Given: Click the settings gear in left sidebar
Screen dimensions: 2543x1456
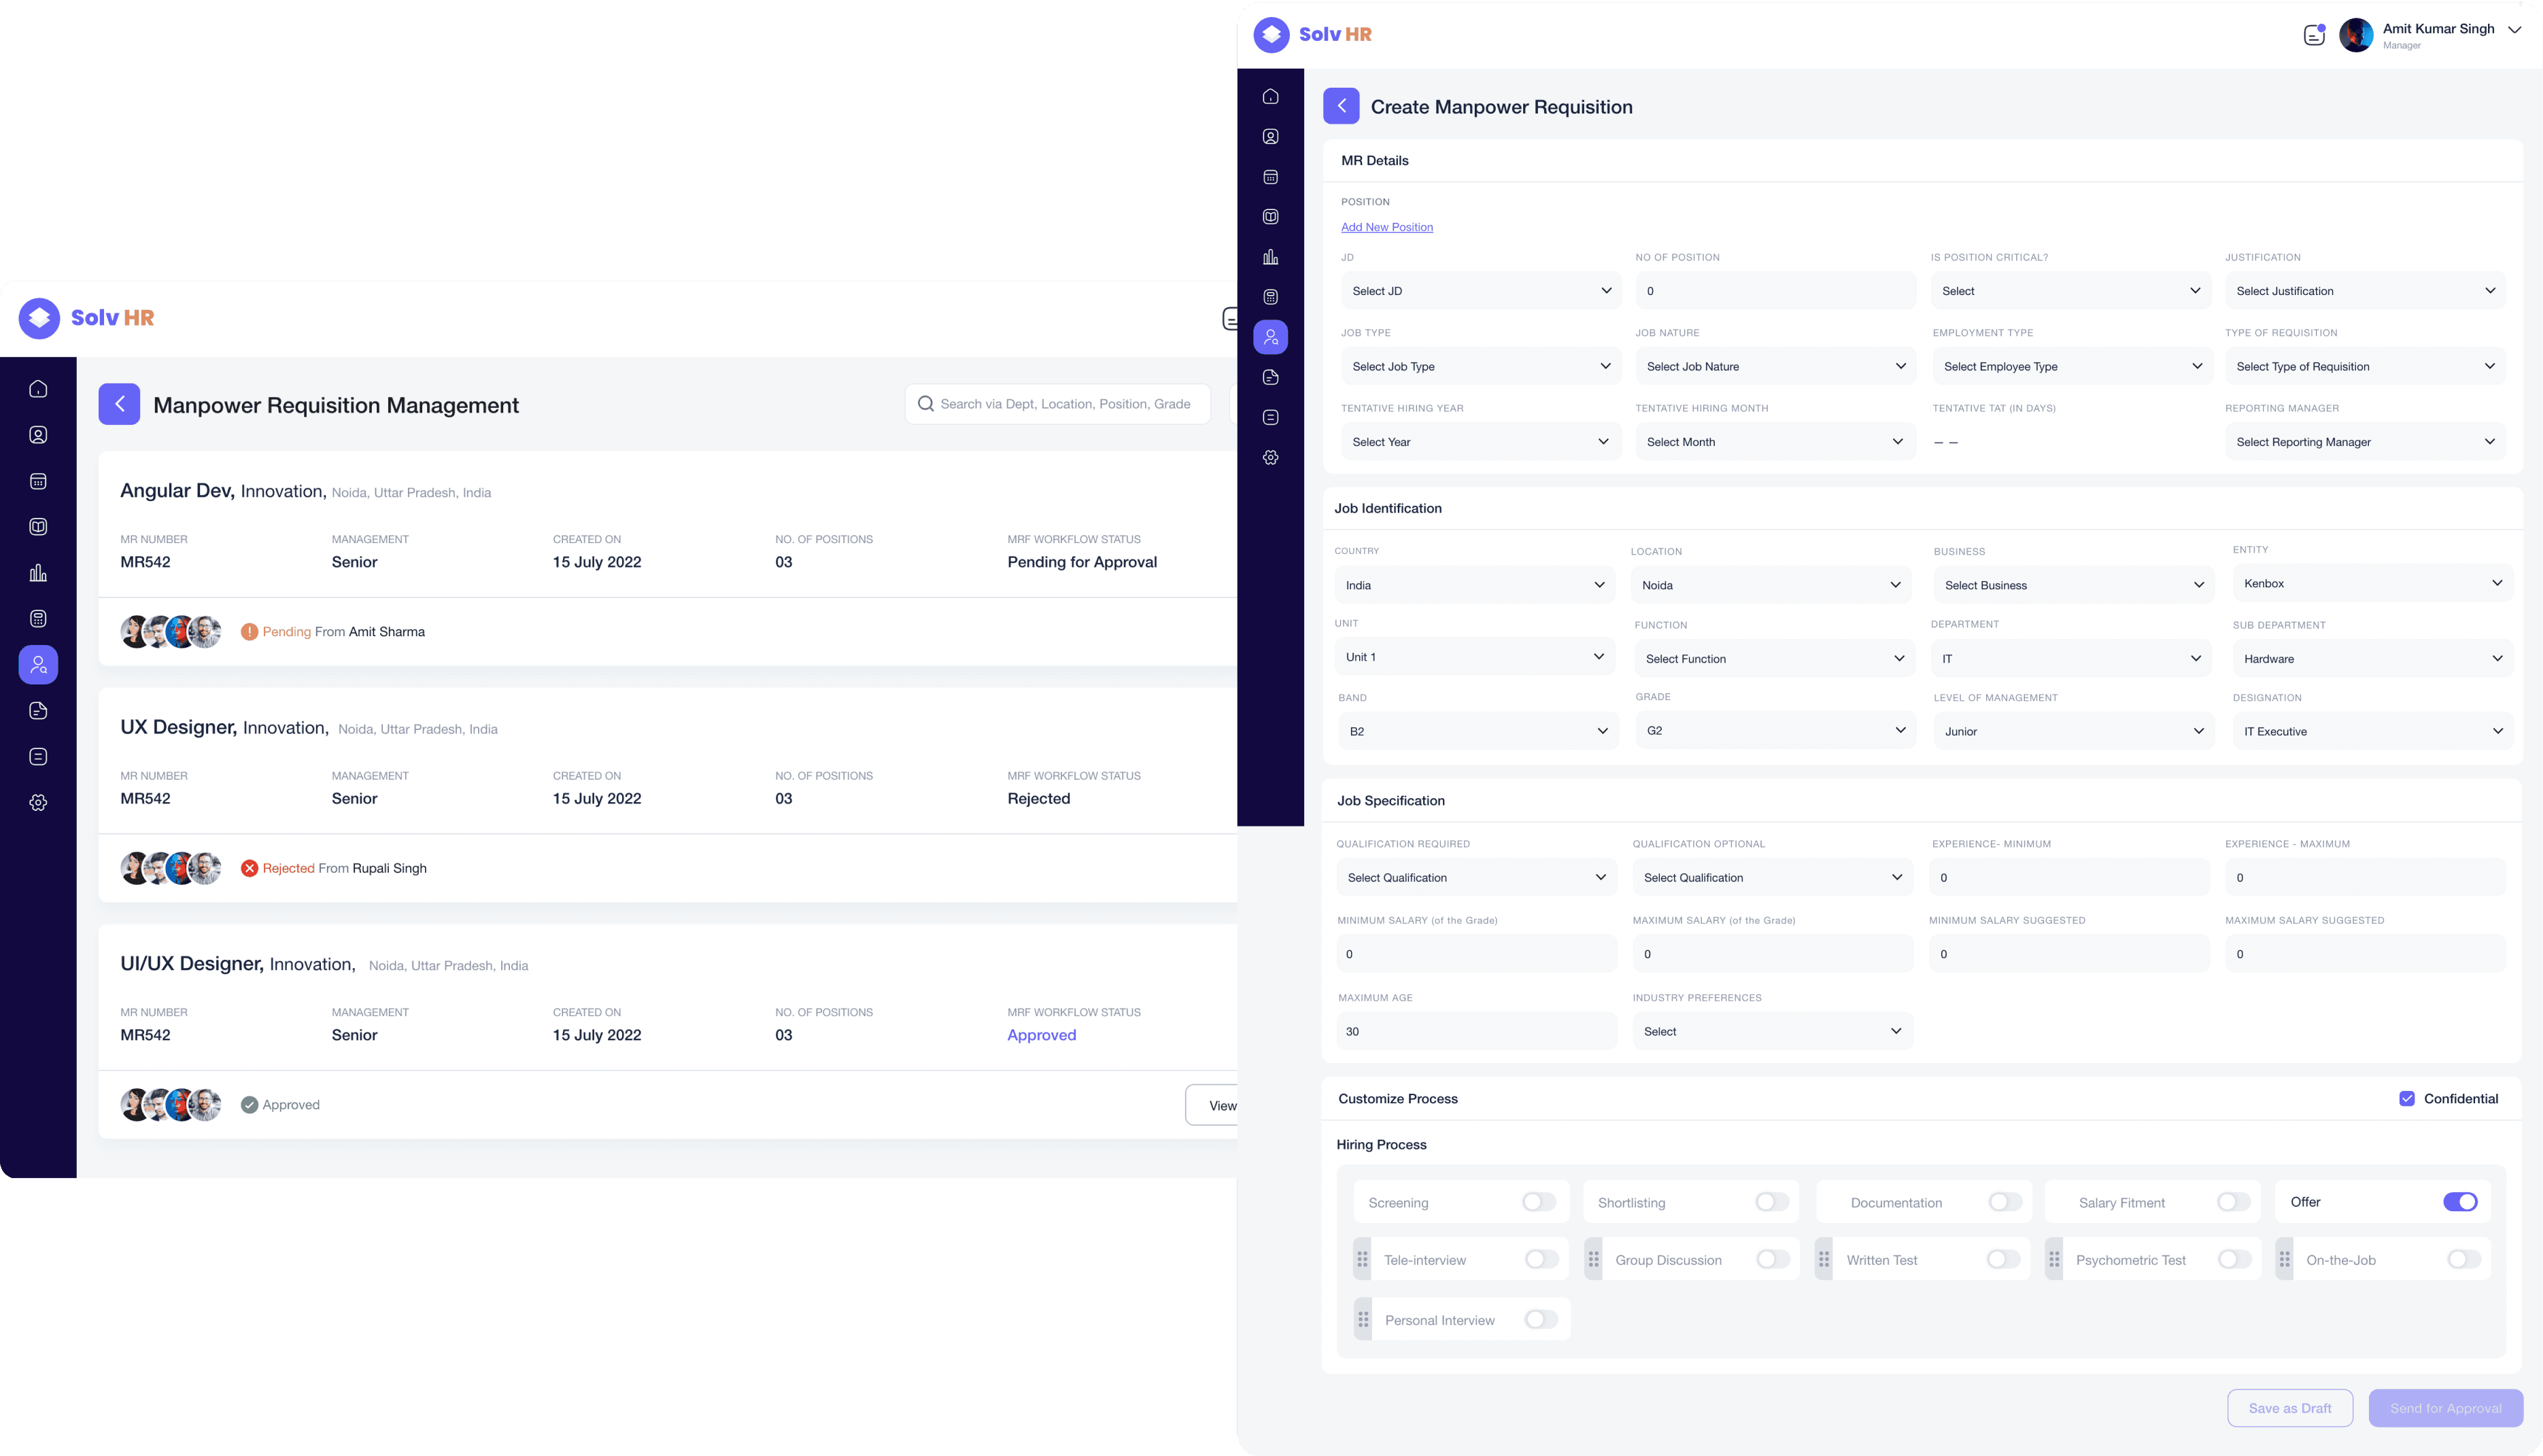Looking at the screenshot, I should 38,803.
